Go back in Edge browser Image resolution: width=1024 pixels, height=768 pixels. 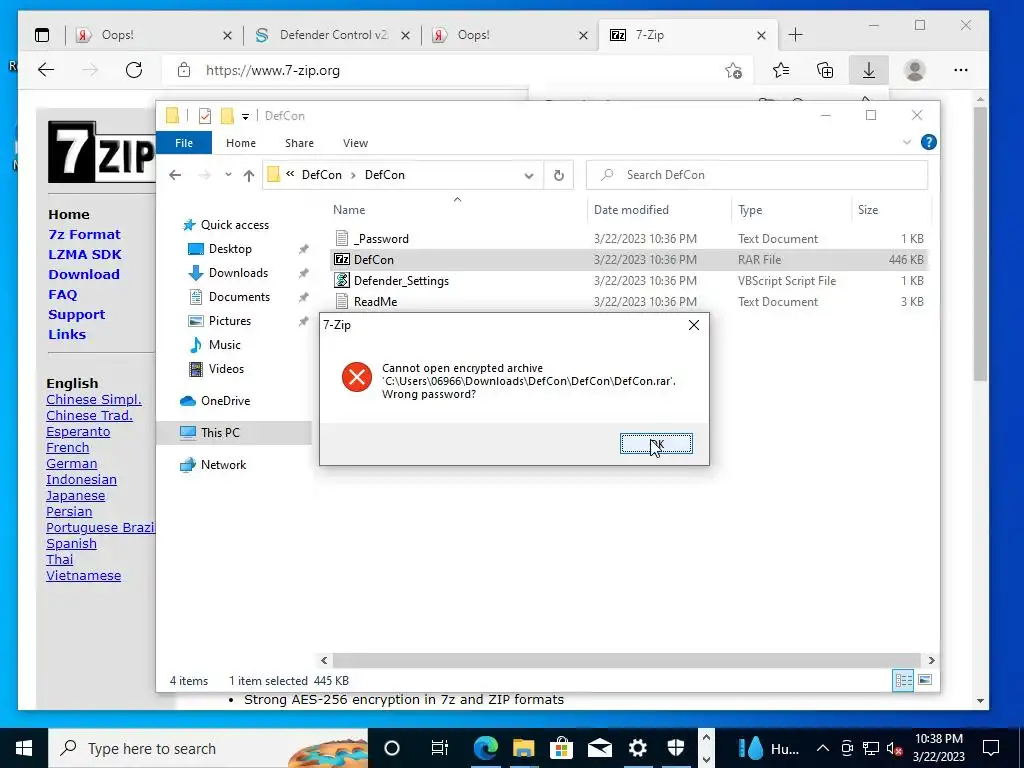46,70
